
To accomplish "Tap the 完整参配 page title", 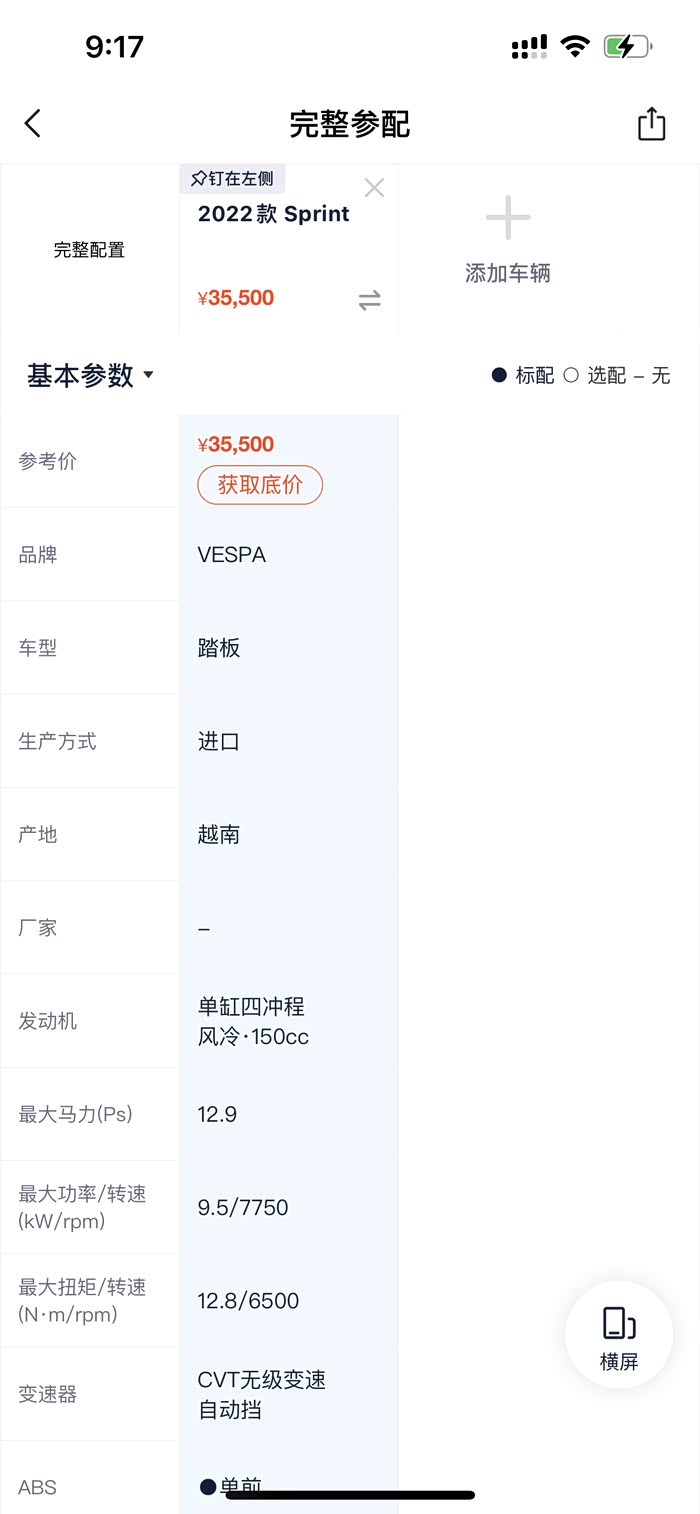I will (x=350, y=124).
